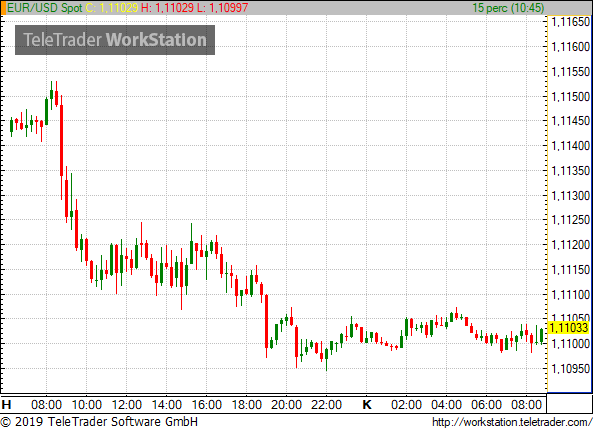593x431 pixels.
Task: Click the orange marker in the title bar corner
Action: (3, 8)
